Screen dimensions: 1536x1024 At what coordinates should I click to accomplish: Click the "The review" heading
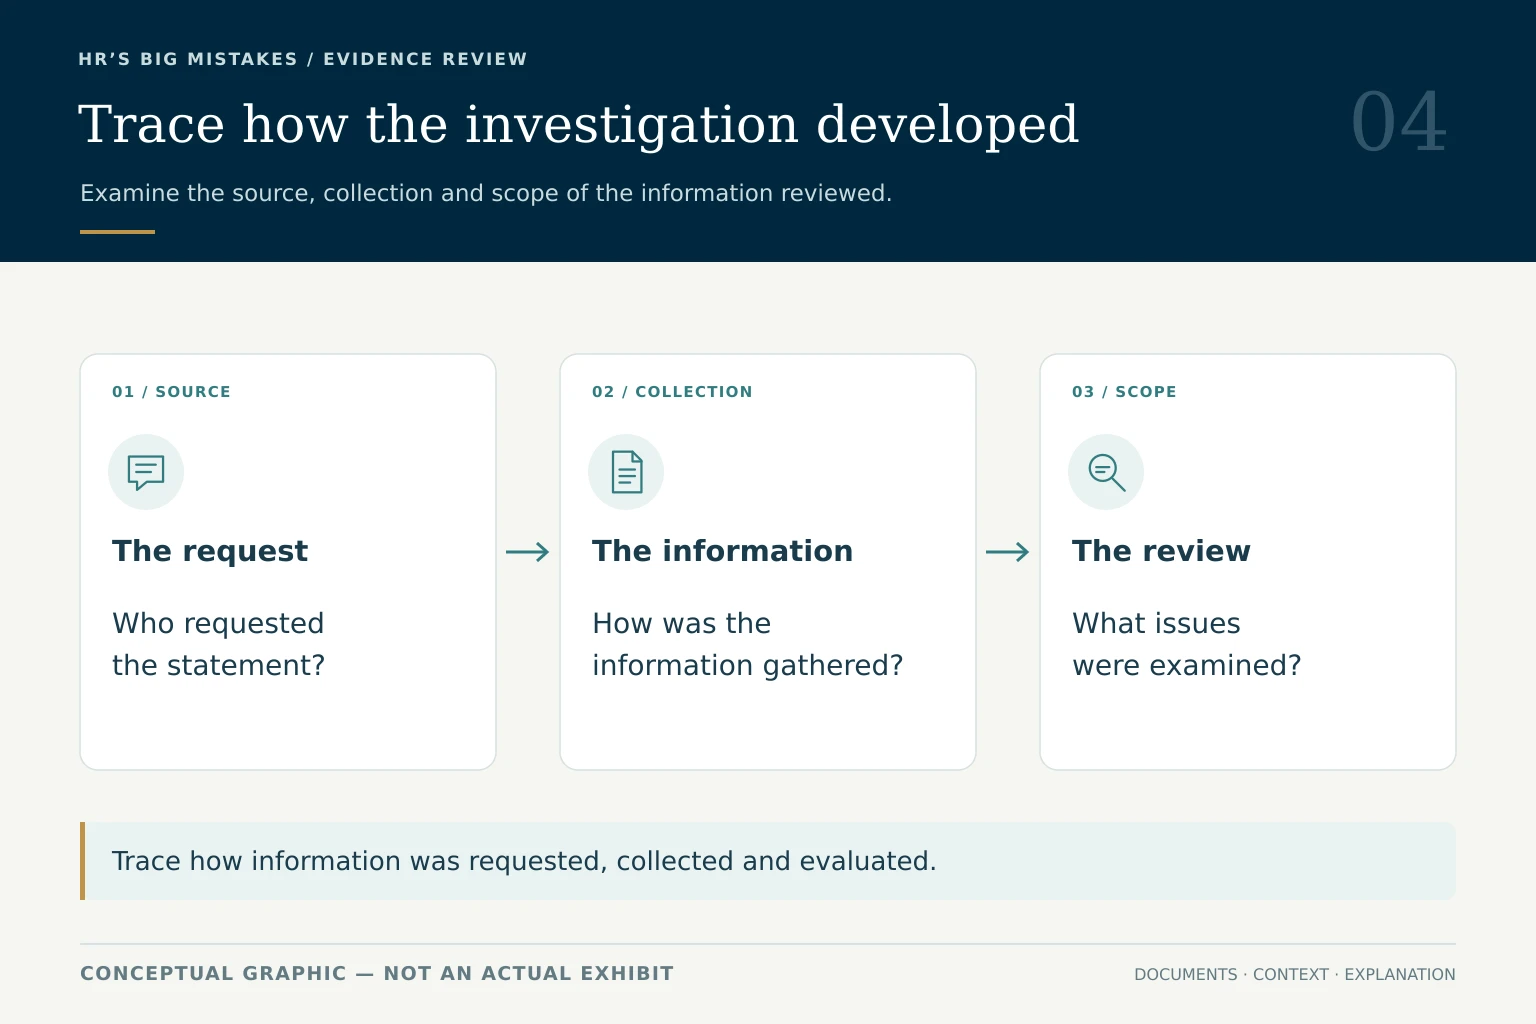[x=1161, y=551]
